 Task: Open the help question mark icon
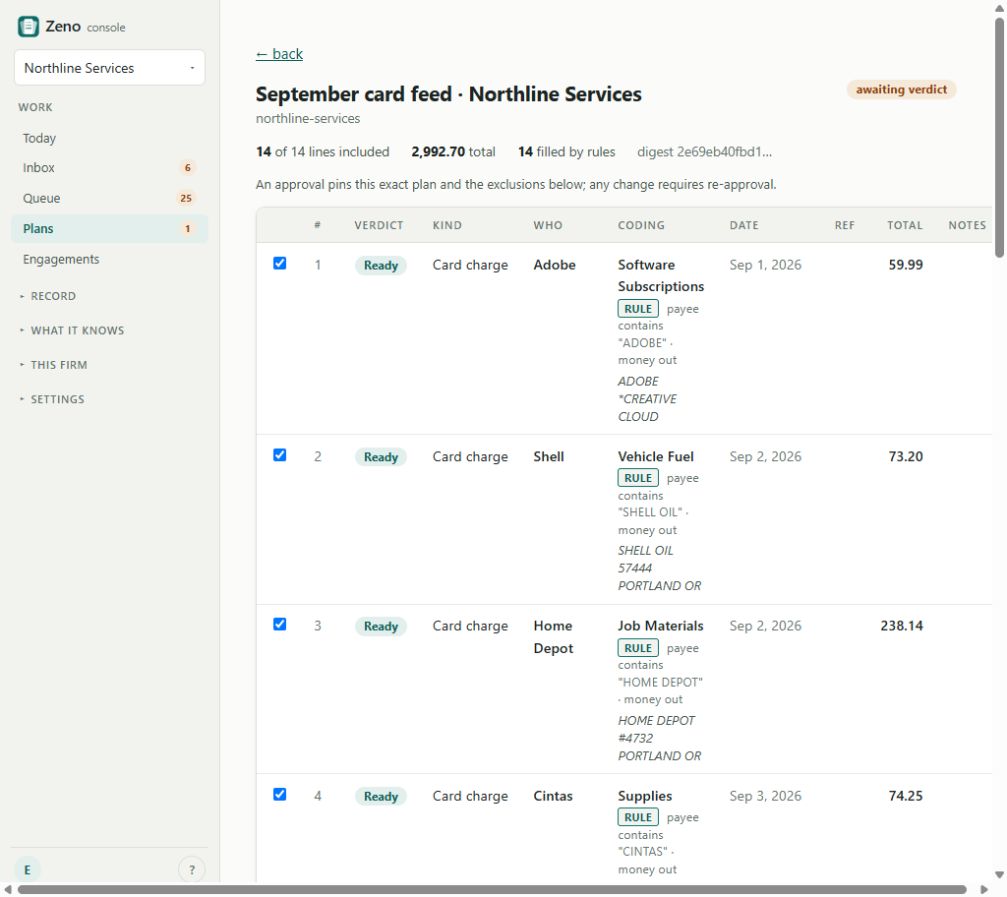click(x=191, y=870)
